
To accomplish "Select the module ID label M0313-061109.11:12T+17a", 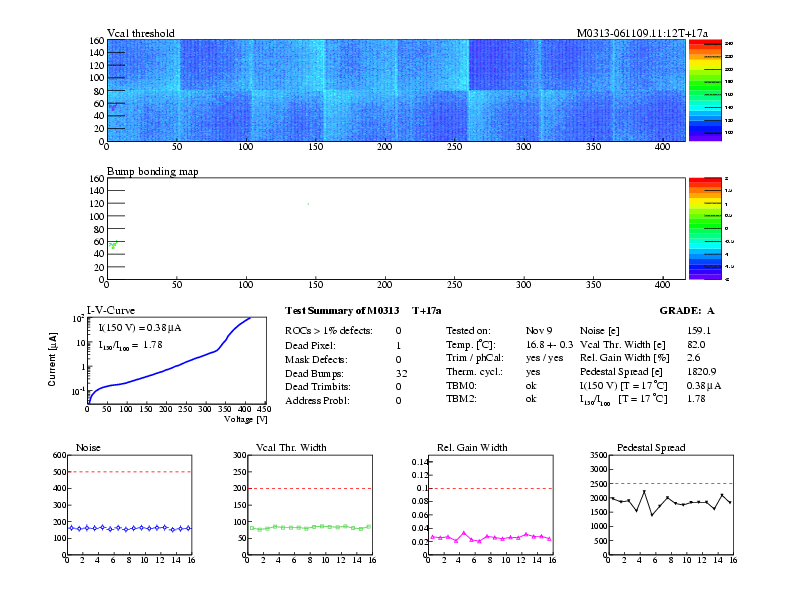I will pyautogui.click(x=642, y=33).
